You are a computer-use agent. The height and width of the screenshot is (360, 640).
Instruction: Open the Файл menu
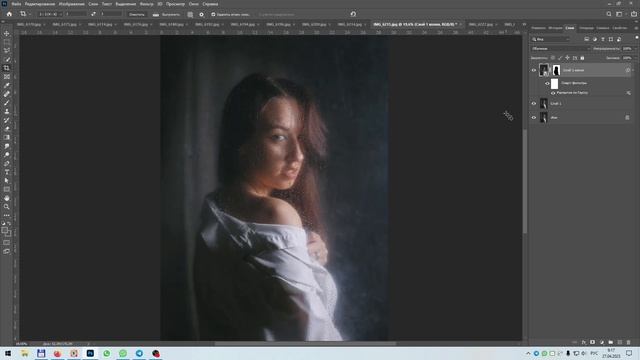16,4
